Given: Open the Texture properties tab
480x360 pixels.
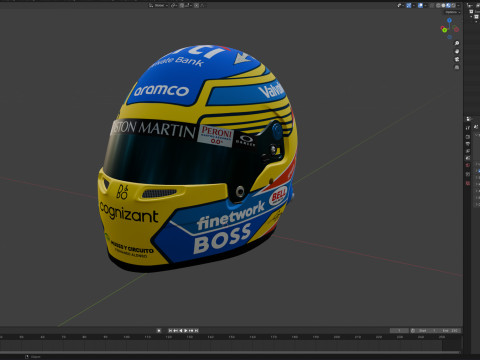Looking at the screenshot, I should point(468,183).
